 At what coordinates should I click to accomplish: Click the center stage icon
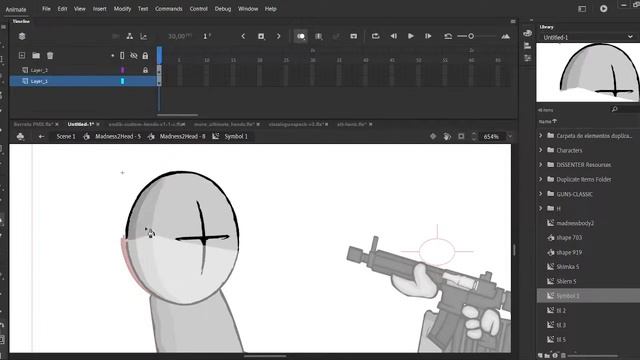pos(433,136)
